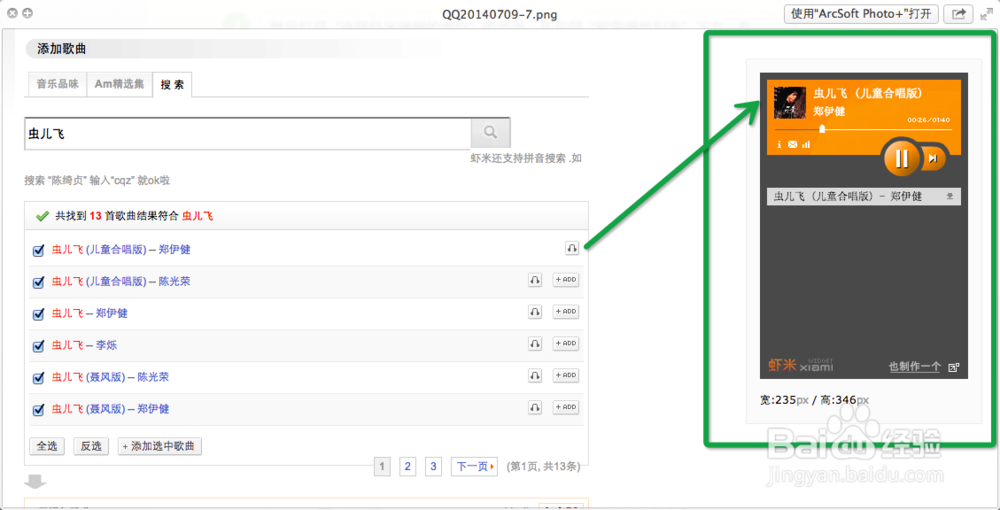
Task: Enter full screen with the expand arrows icon
Action: tap(985, 13)
